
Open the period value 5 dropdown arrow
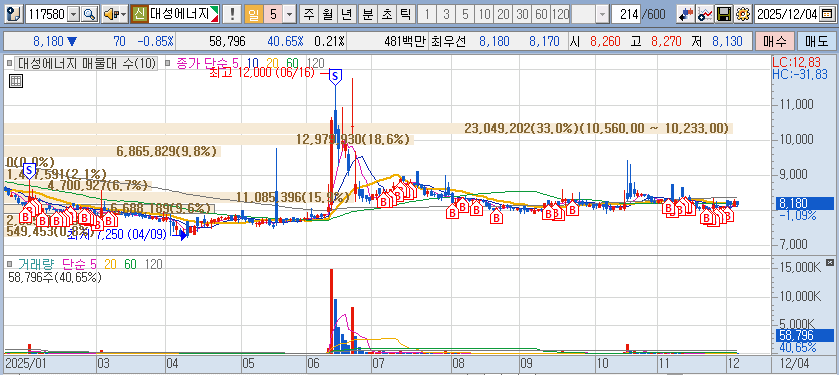[x=289, y=14]
